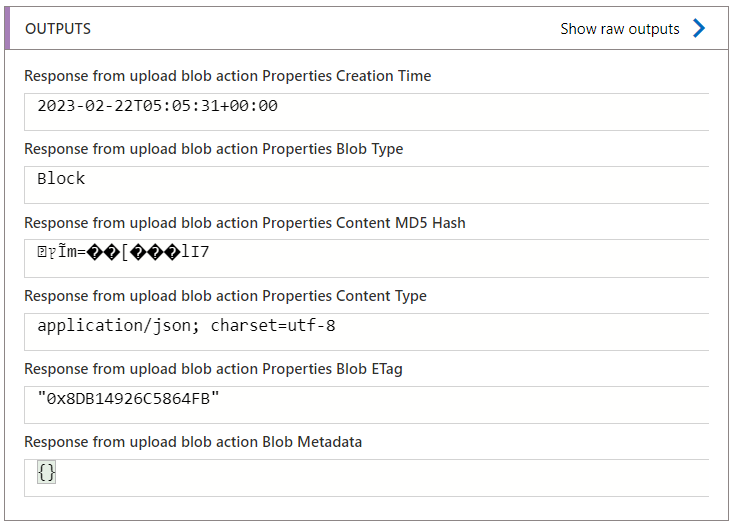Open Show raw outputs link
The height and width of the screenshot is (527, 736).
click(x=620, y=29)
